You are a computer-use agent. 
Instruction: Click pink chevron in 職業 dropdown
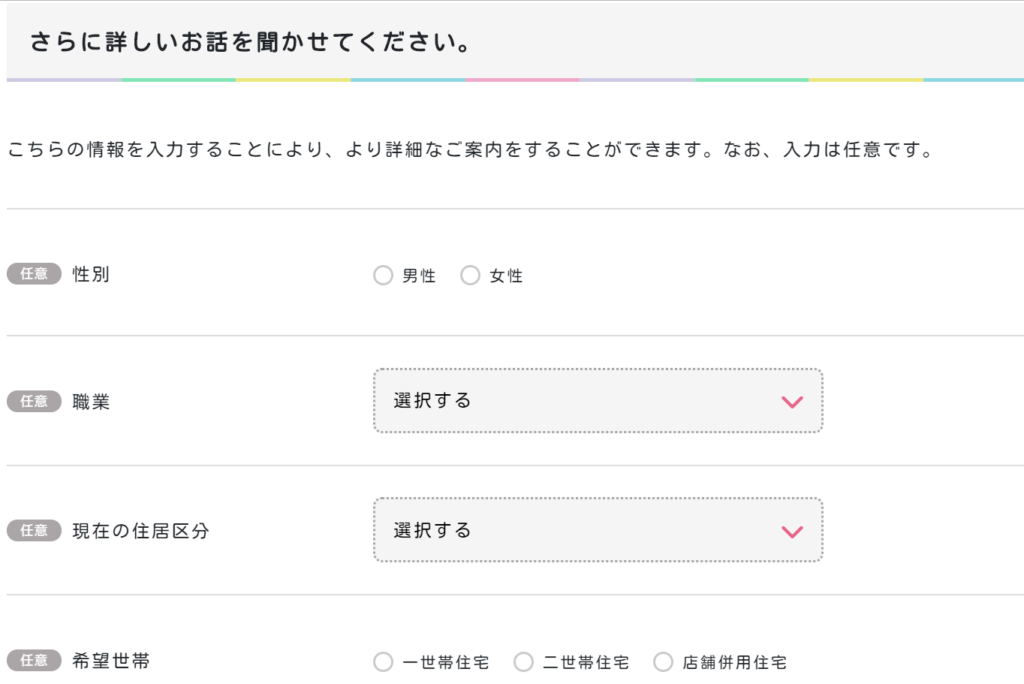[792, 402]
